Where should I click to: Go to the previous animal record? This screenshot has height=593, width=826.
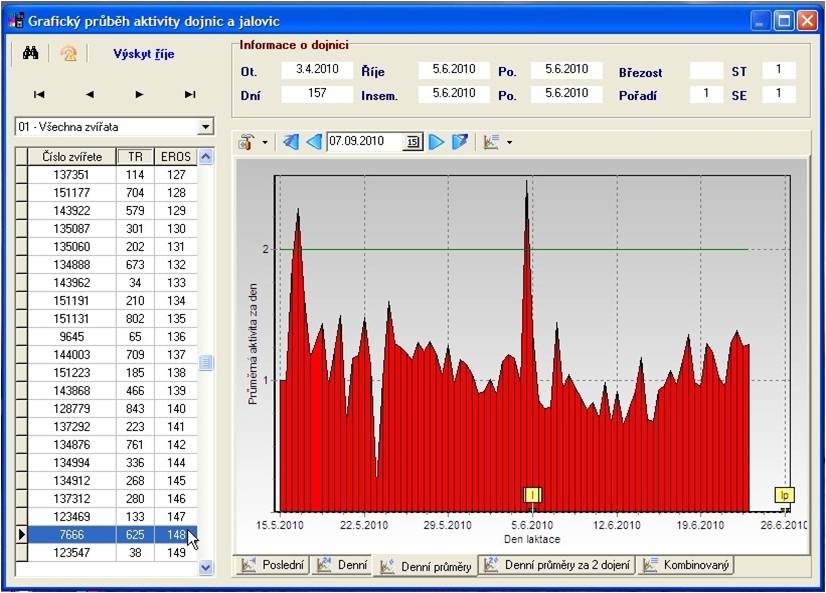(x=90, y=94)
